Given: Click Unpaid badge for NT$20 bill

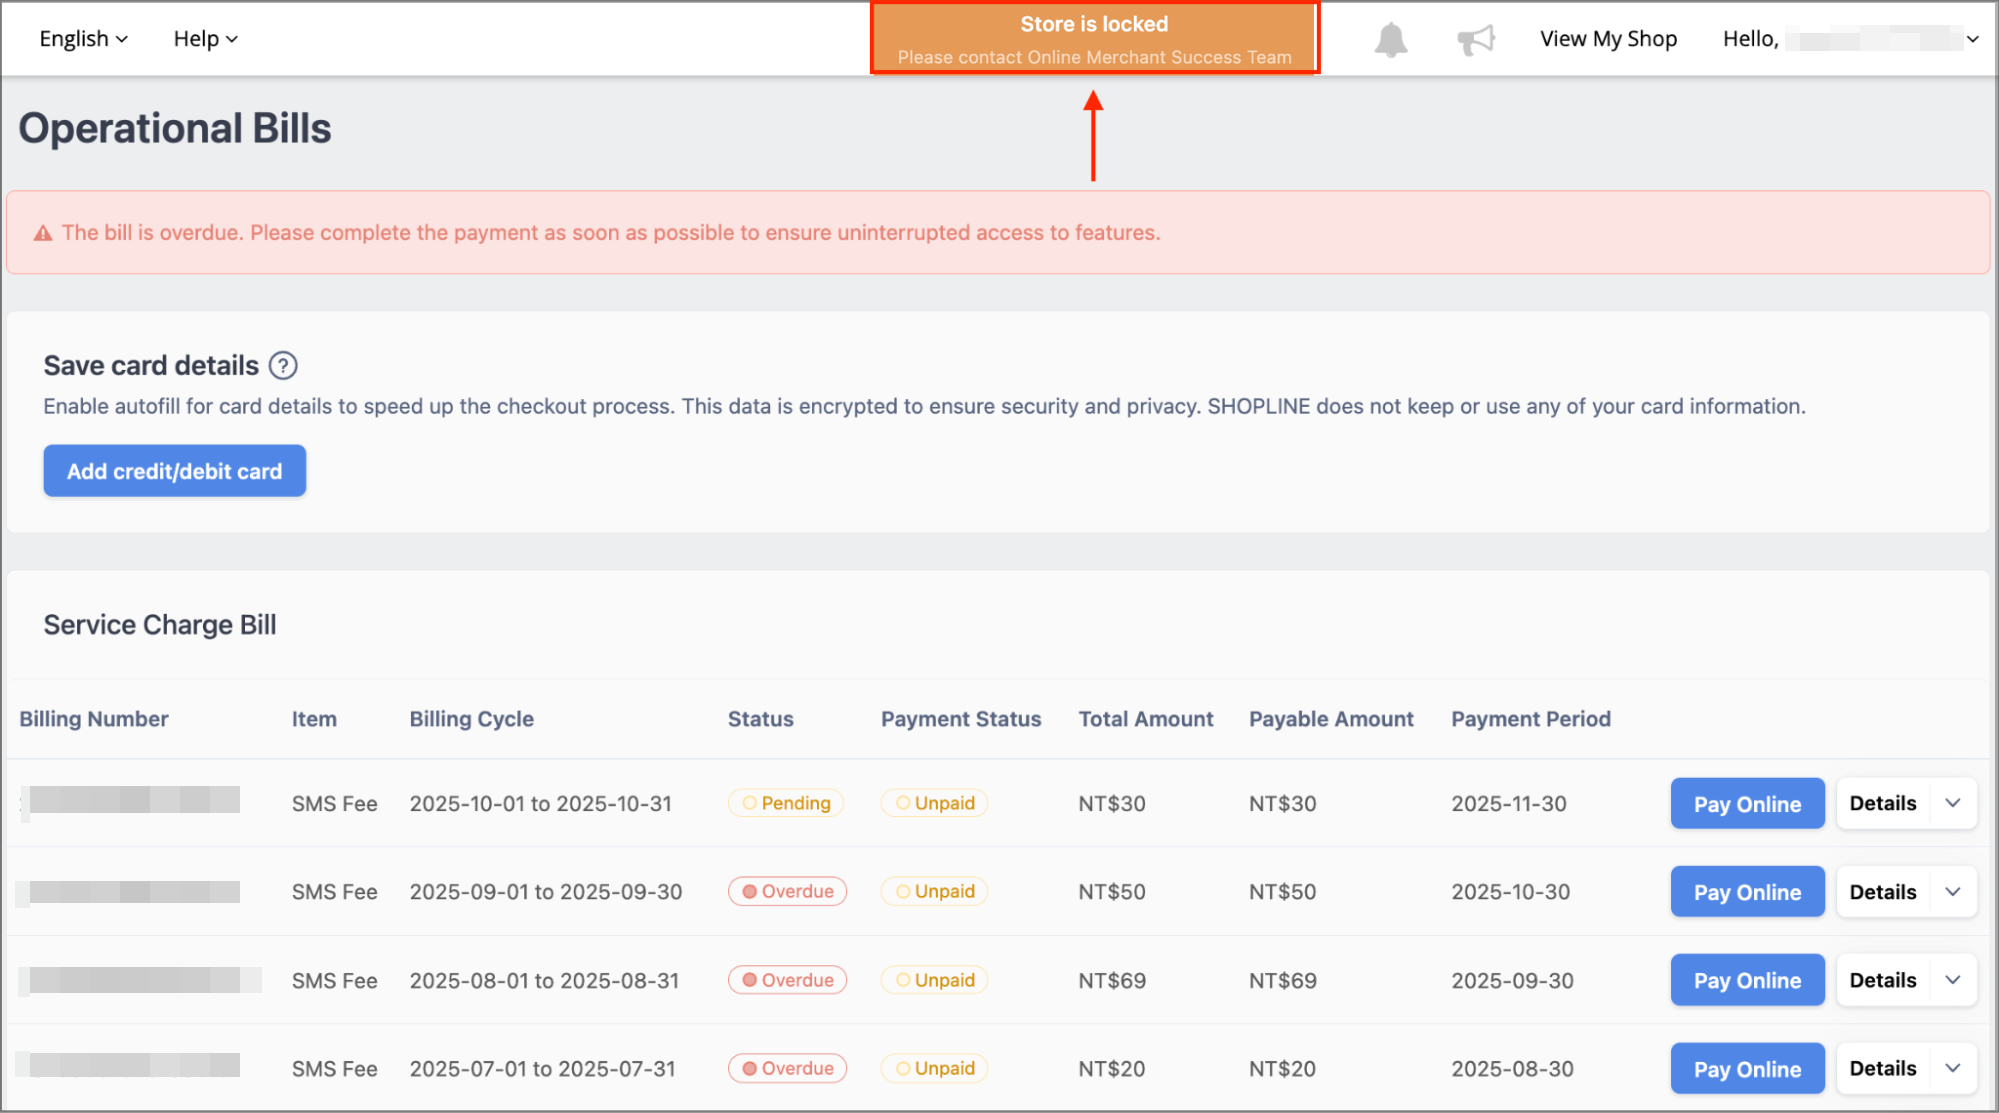Looking at the screenshot, I should [934, 1068].
